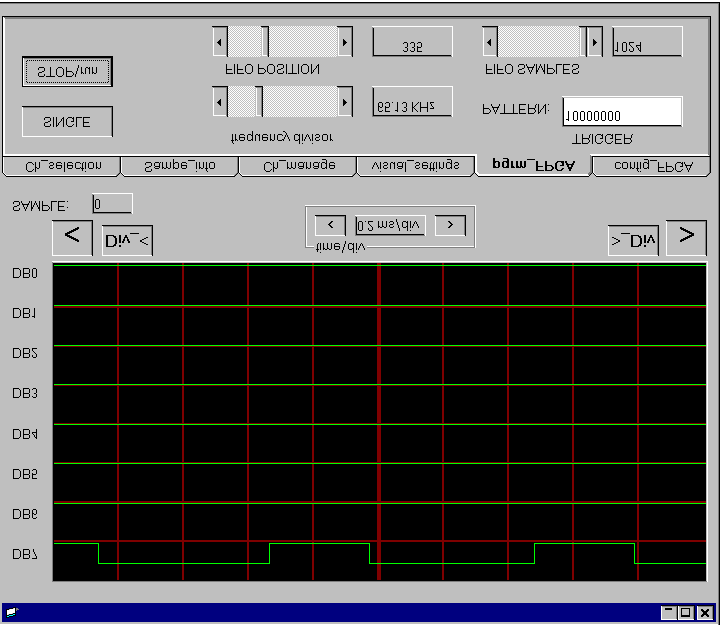Click the SAMPLE number field
The height and width of the screenshot is (625, 722).
112,204
